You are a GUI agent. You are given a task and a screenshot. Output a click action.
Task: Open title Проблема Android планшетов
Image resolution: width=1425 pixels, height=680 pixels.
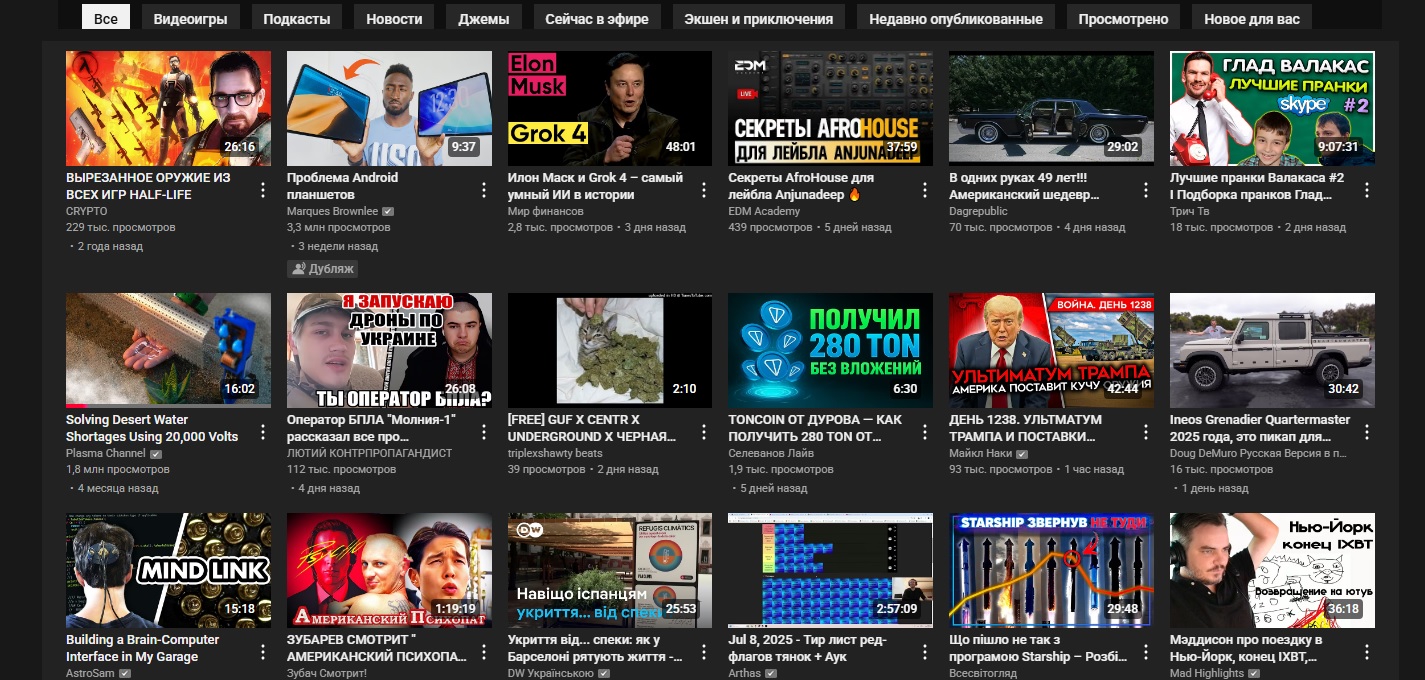[342, 186]
